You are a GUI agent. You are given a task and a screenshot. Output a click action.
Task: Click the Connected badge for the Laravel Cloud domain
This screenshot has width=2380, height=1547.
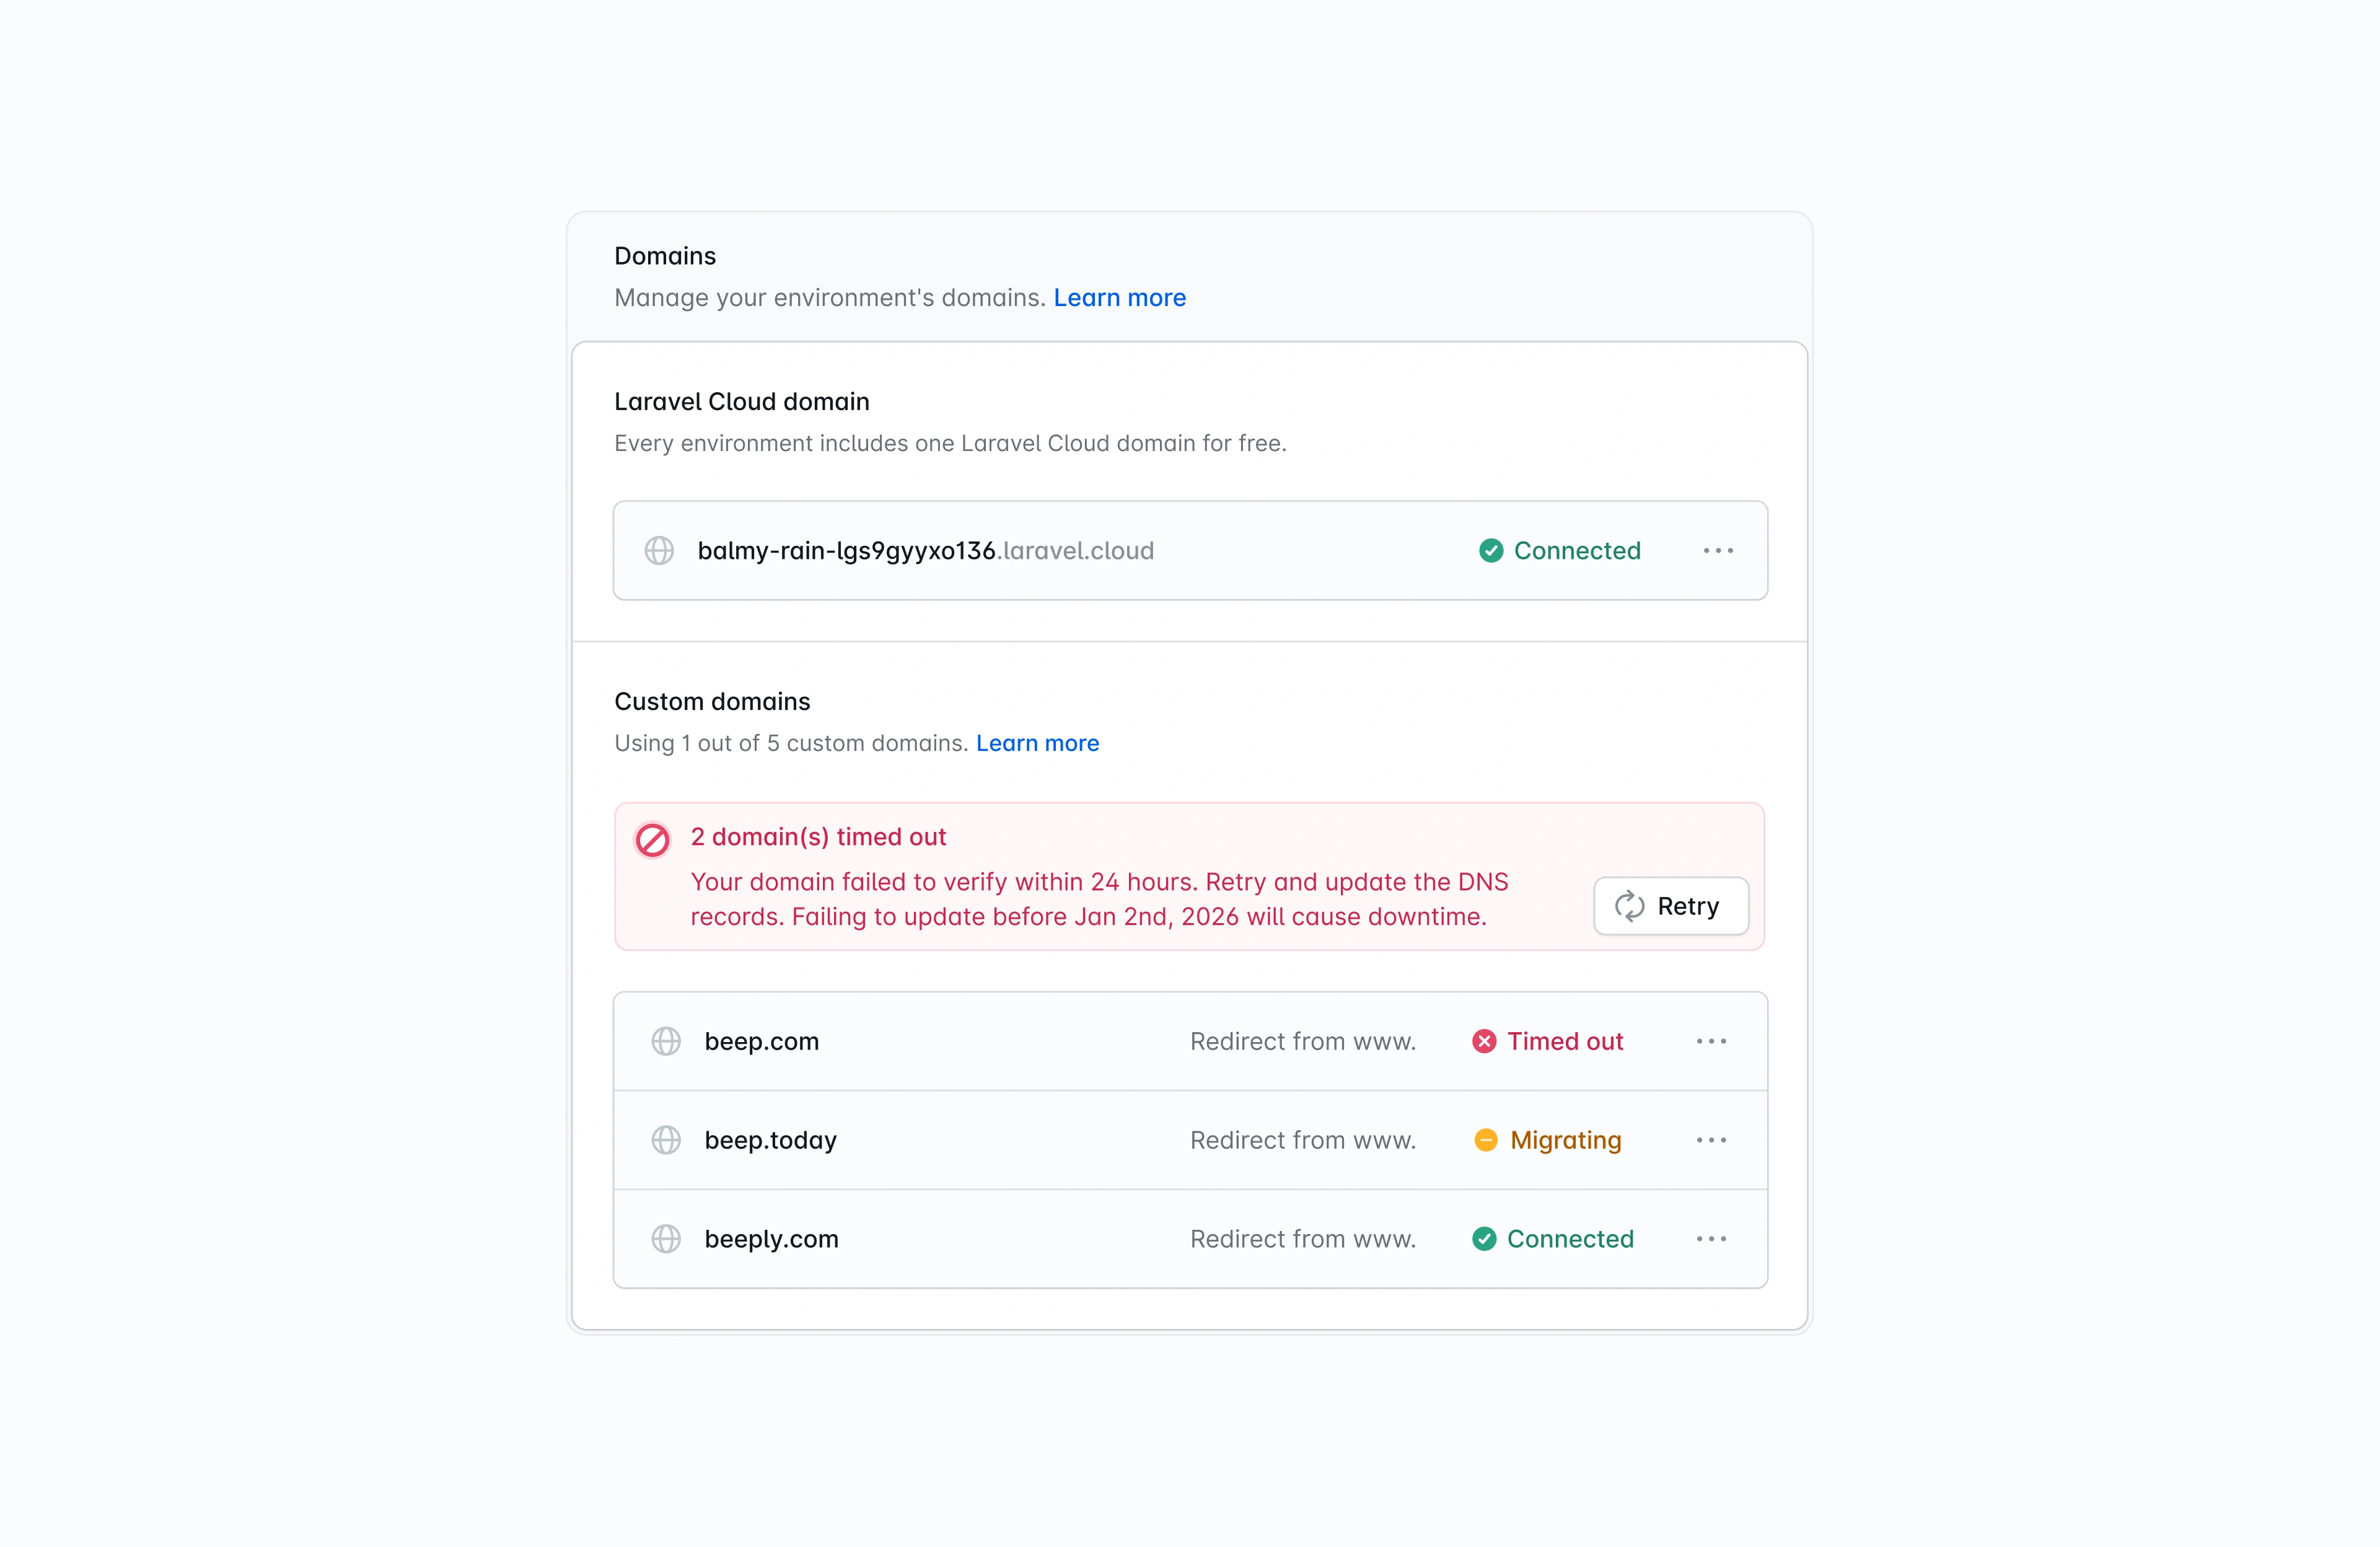(1560, 550)
